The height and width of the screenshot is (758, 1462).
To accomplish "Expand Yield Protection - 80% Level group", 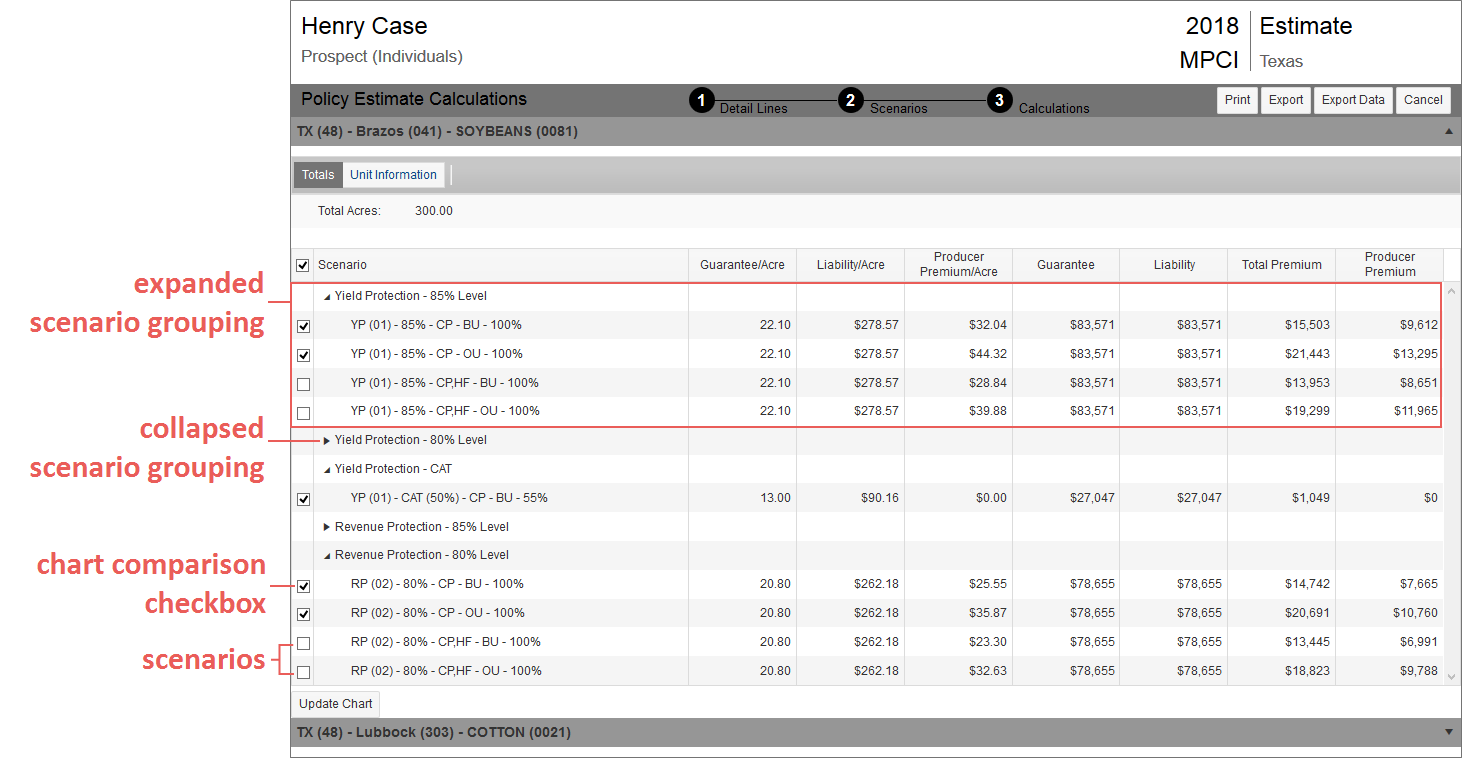I will click(327, 440).
